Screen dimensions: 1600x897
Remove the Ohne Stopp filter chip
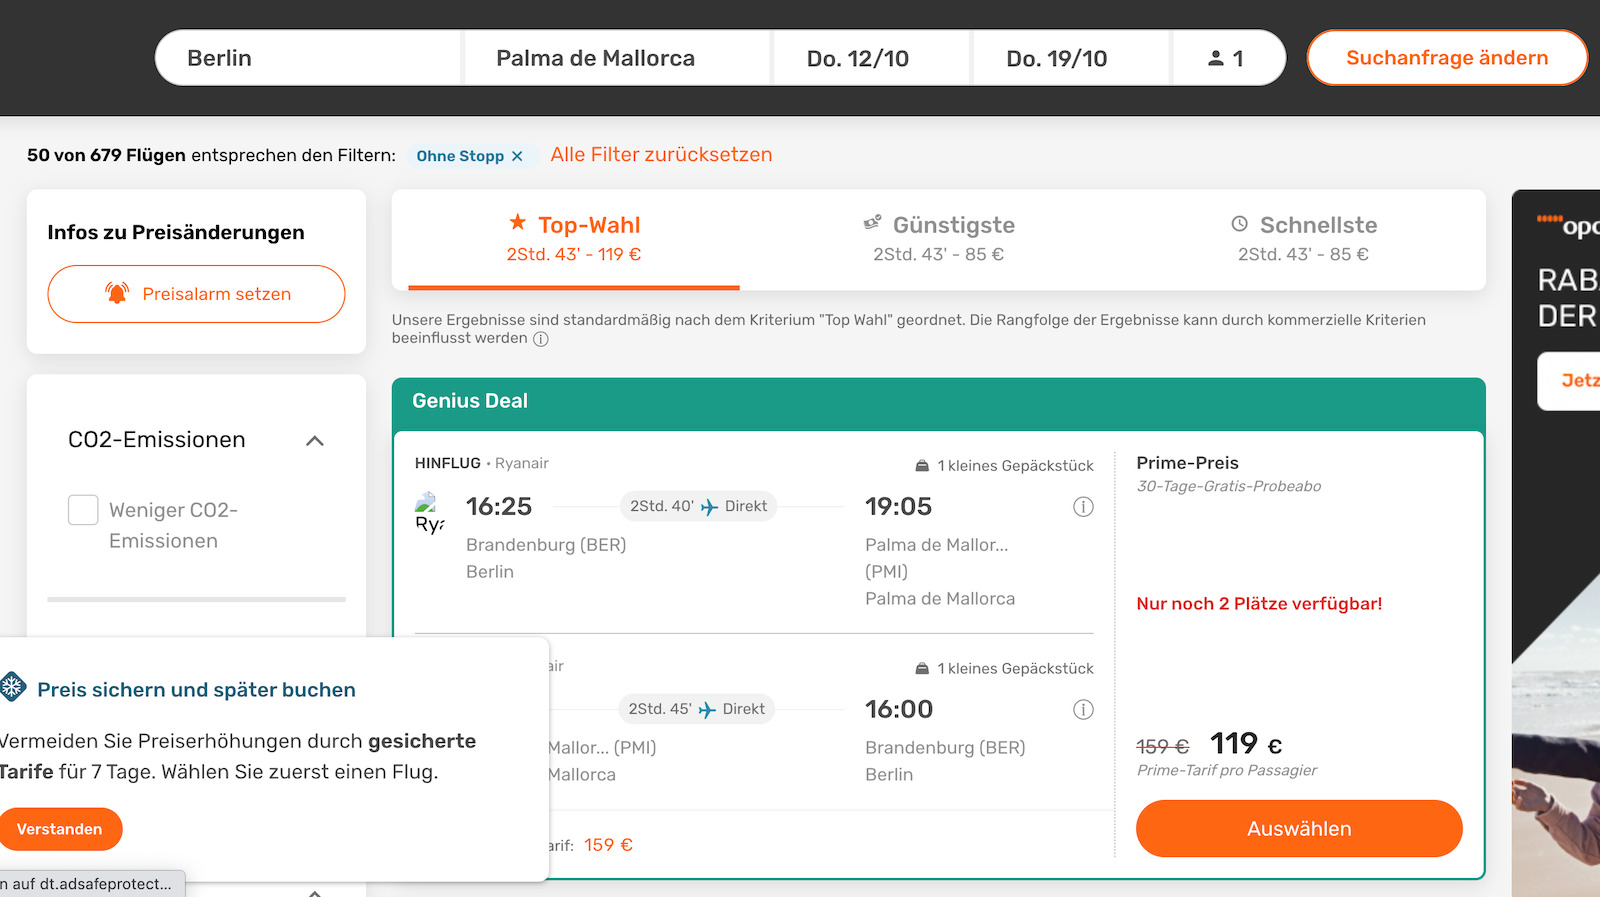tap(518, 155)
